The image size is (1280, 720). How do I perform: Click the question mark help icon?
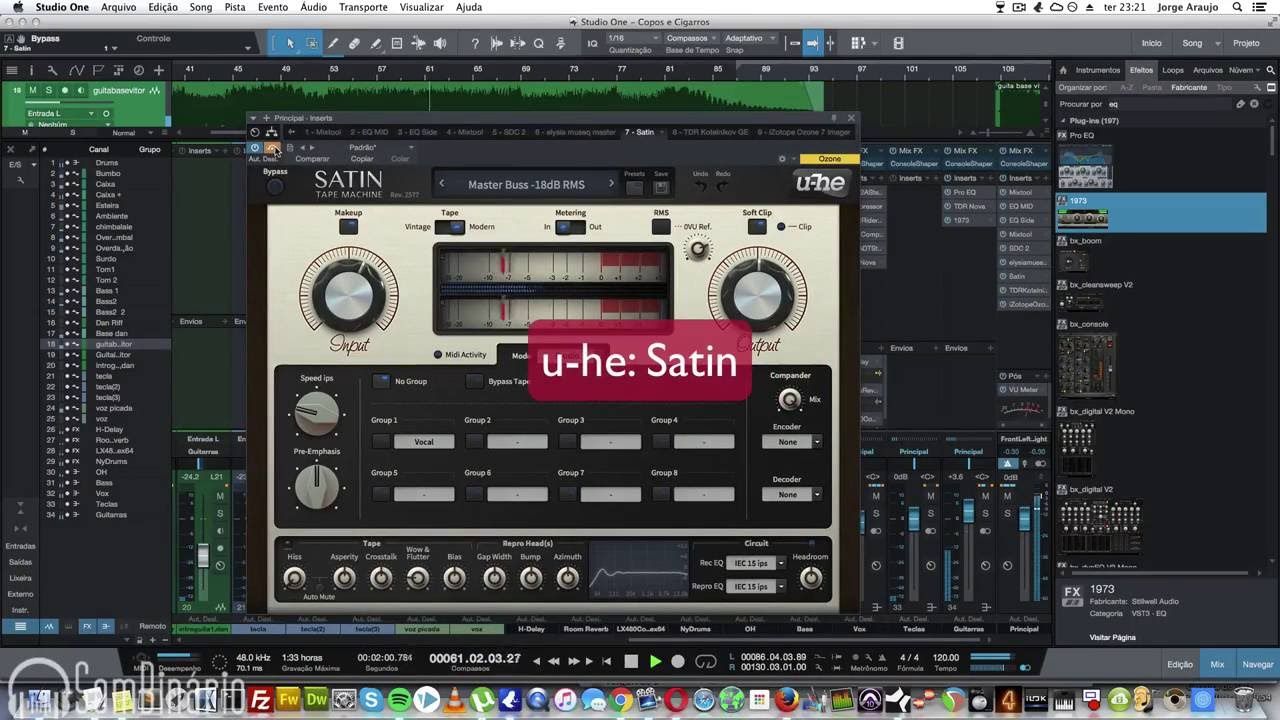475,43
